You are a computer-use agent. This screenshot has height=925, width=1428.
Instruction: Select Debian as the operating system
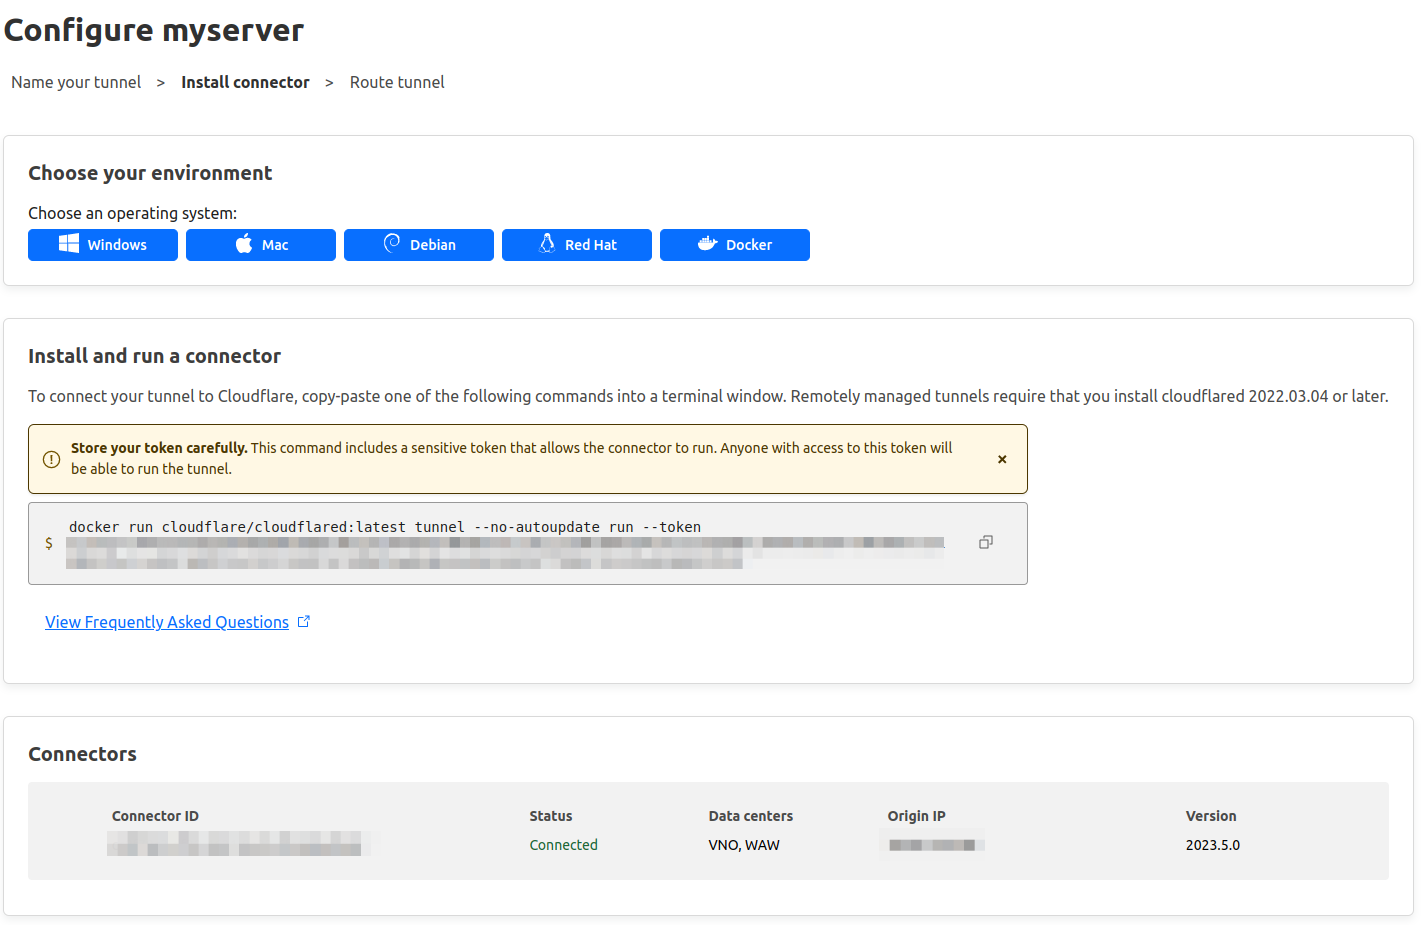coord(418,244)
